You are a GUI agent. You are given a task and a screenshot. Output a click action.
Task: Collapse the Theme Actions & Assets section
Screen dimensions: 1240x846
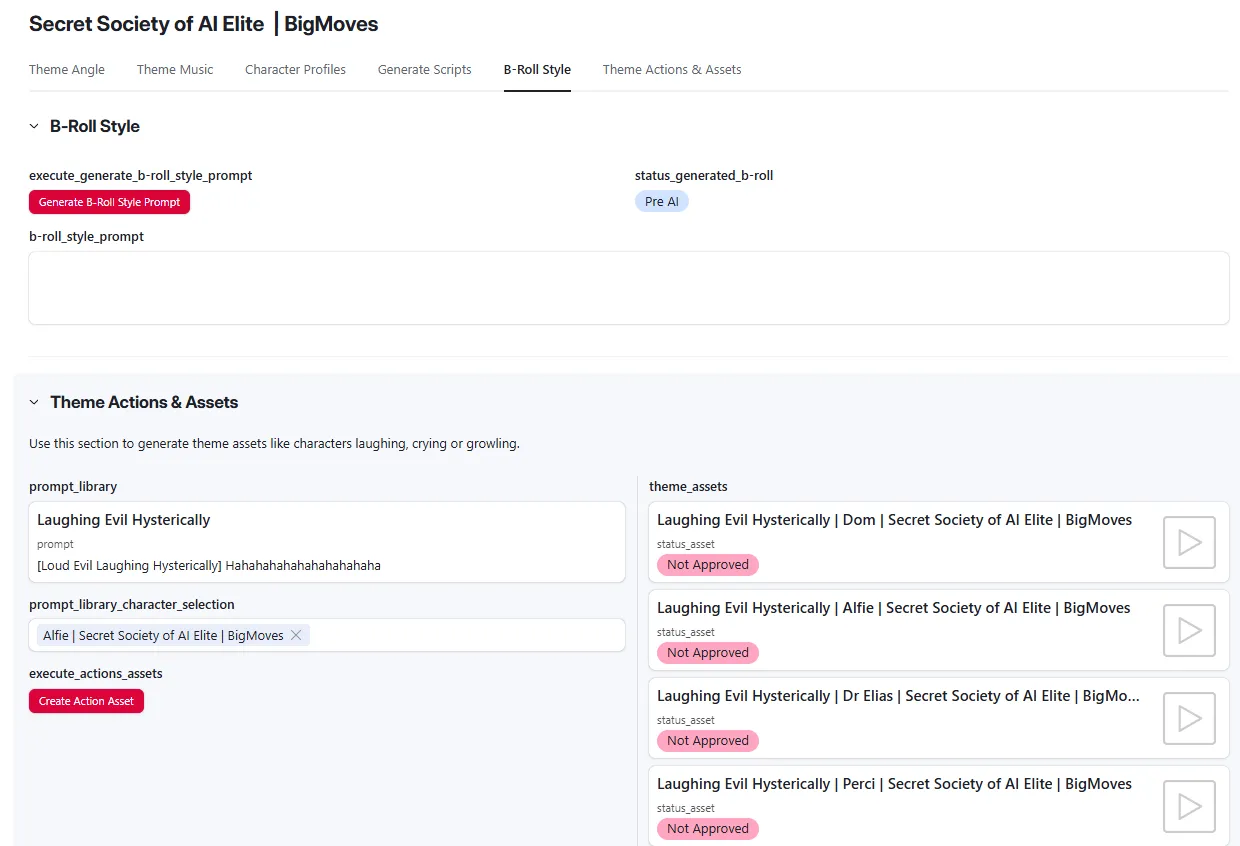coord(34,402)
